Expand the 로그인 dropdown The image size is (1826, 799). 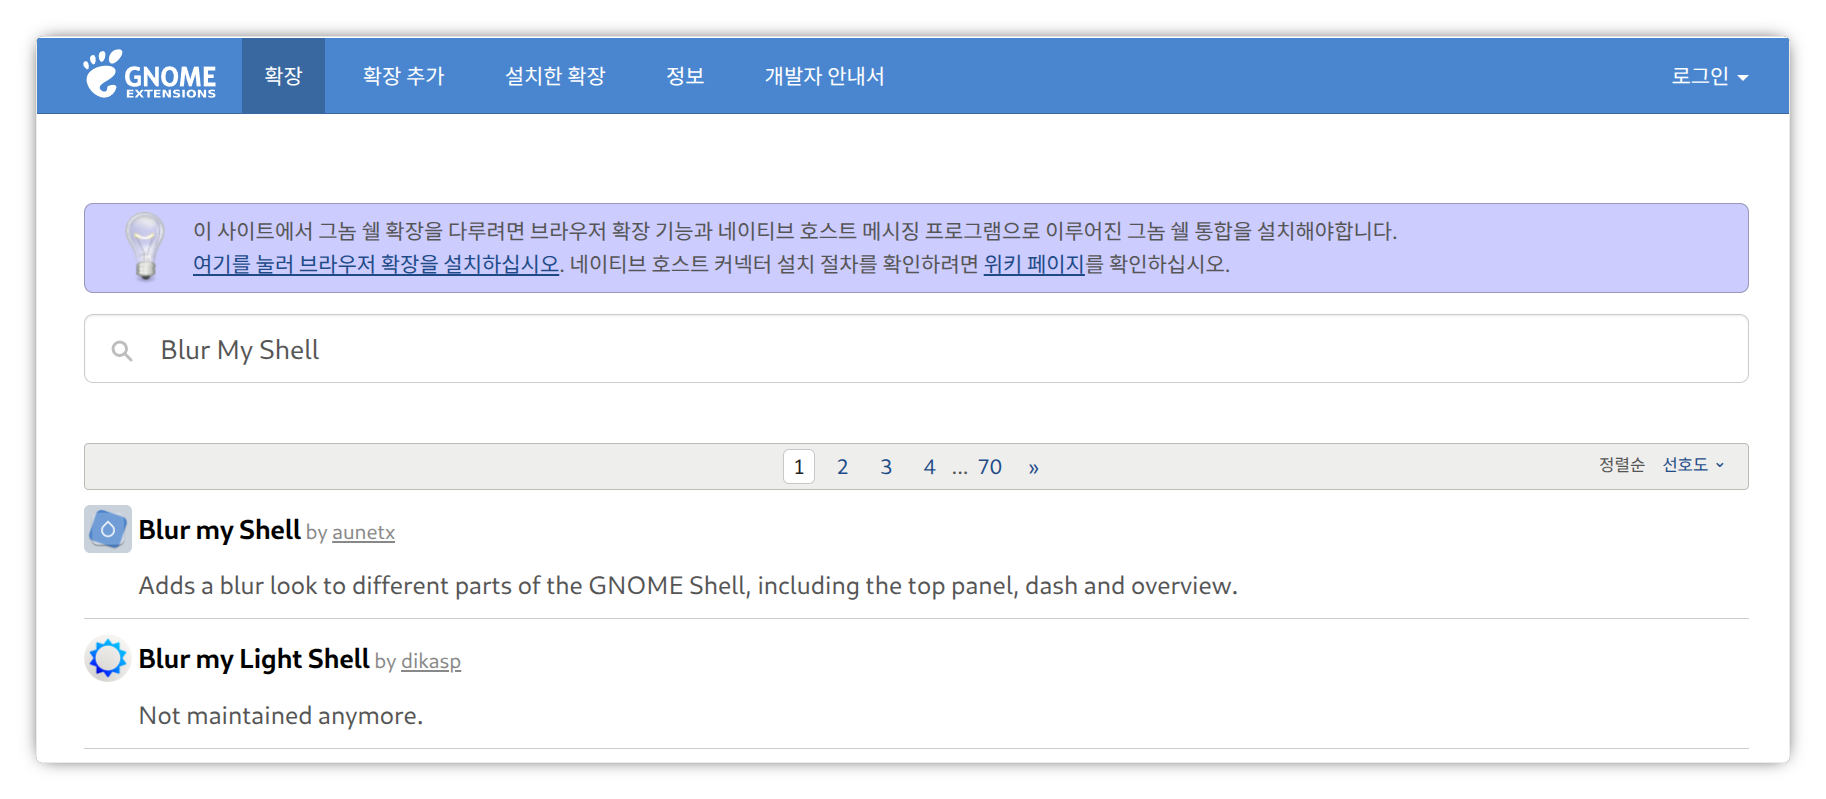pos(1709,76)
